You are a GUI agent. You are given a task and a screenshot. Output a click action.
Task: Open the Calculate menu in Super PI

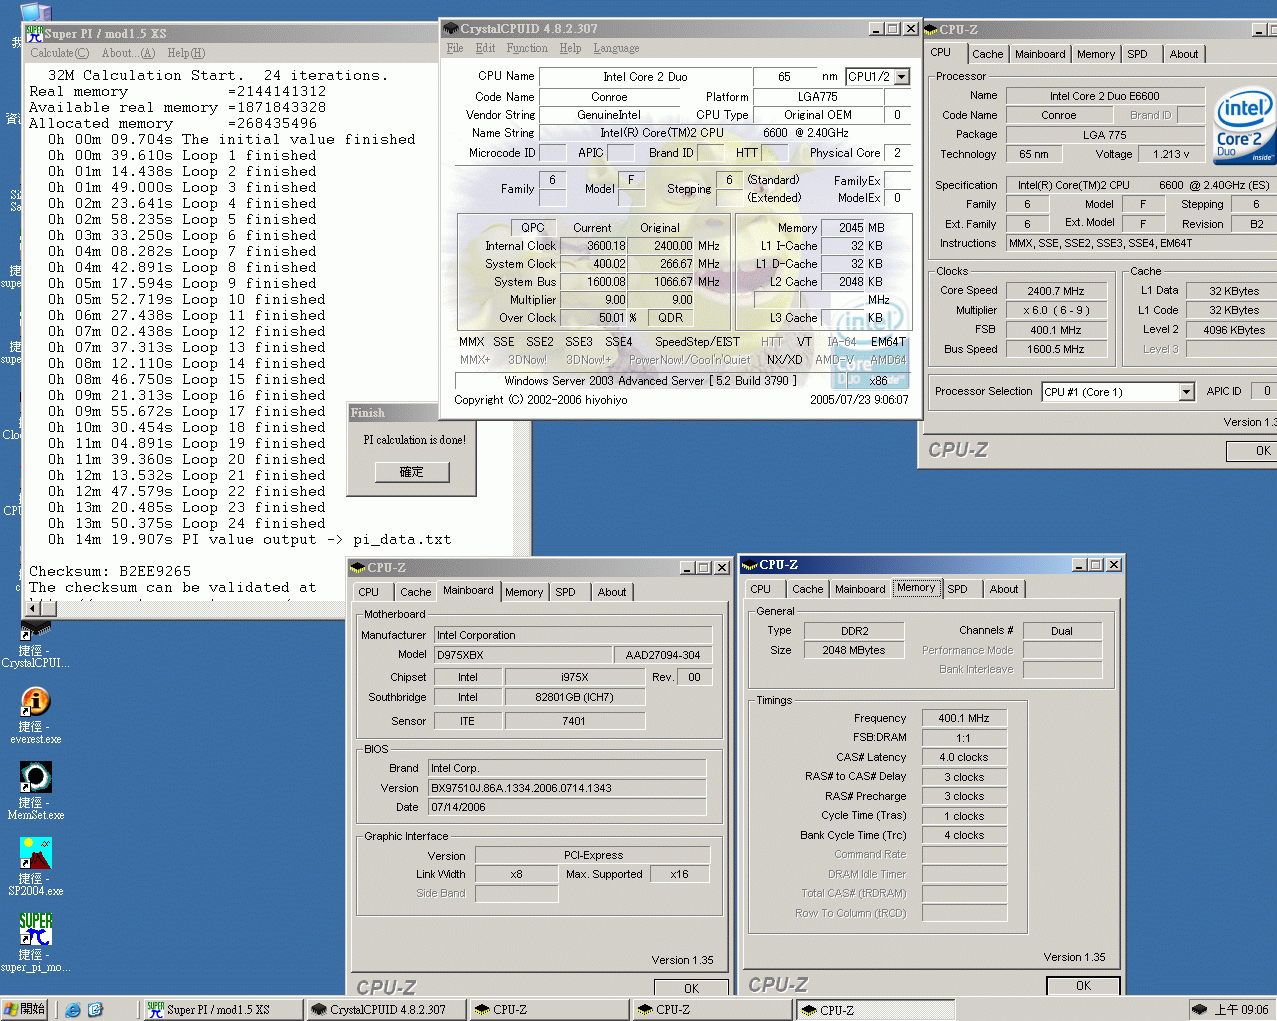59,53
